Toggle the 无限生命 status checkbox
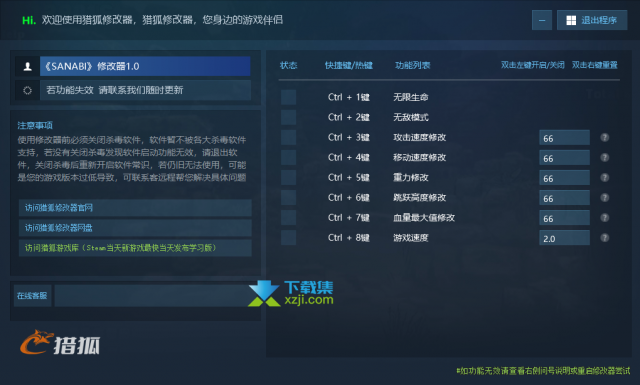Viewport: 640px width, 385px height. (289, 97)
